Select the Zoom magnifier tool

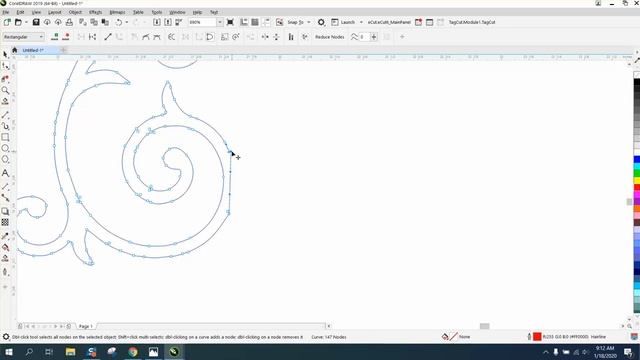(5, 90)
